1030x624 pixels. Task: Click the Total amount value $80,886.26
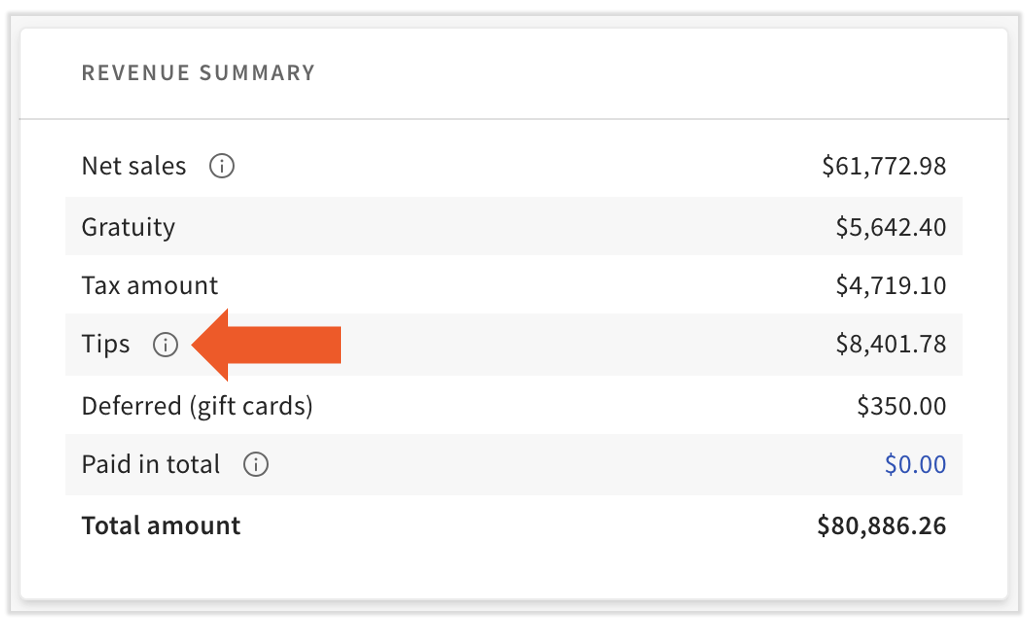coord(881,525)
